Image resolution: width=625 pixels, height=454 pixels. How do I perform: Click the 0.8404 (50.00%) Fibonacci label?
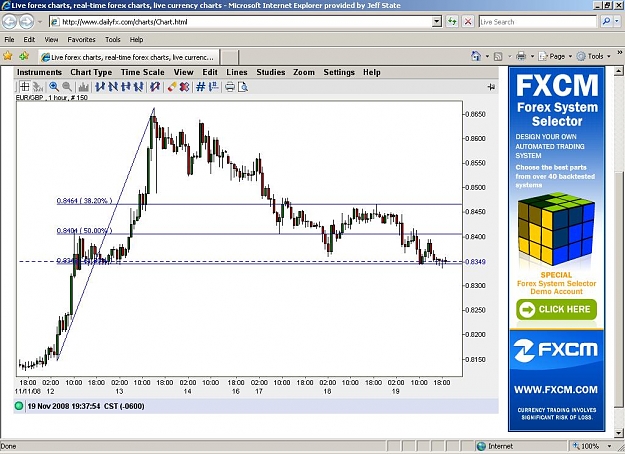84,230
